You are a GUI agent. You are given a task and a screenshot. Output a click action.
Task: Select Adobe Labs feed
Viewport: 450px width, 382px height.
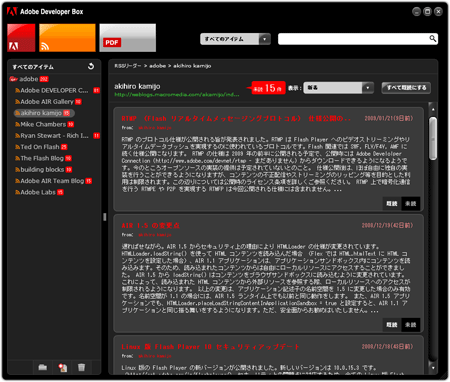(38, 192)
